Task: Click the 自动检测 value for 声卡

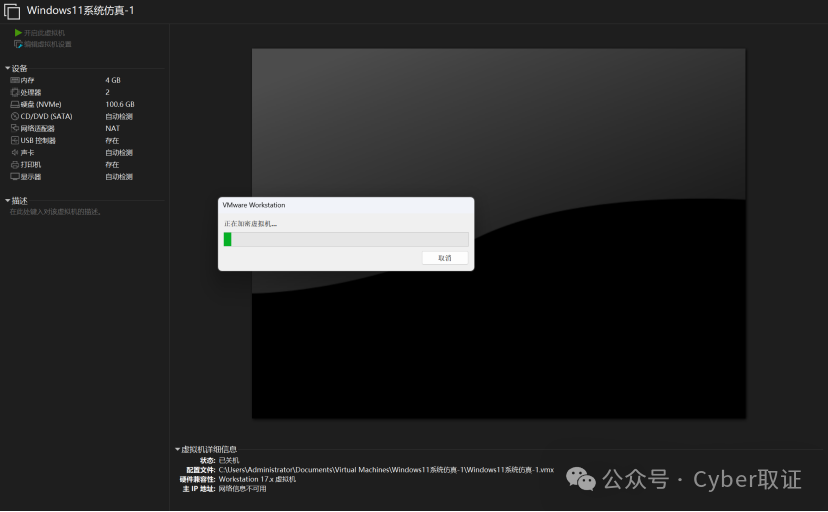Action: [x=119, y=153]
